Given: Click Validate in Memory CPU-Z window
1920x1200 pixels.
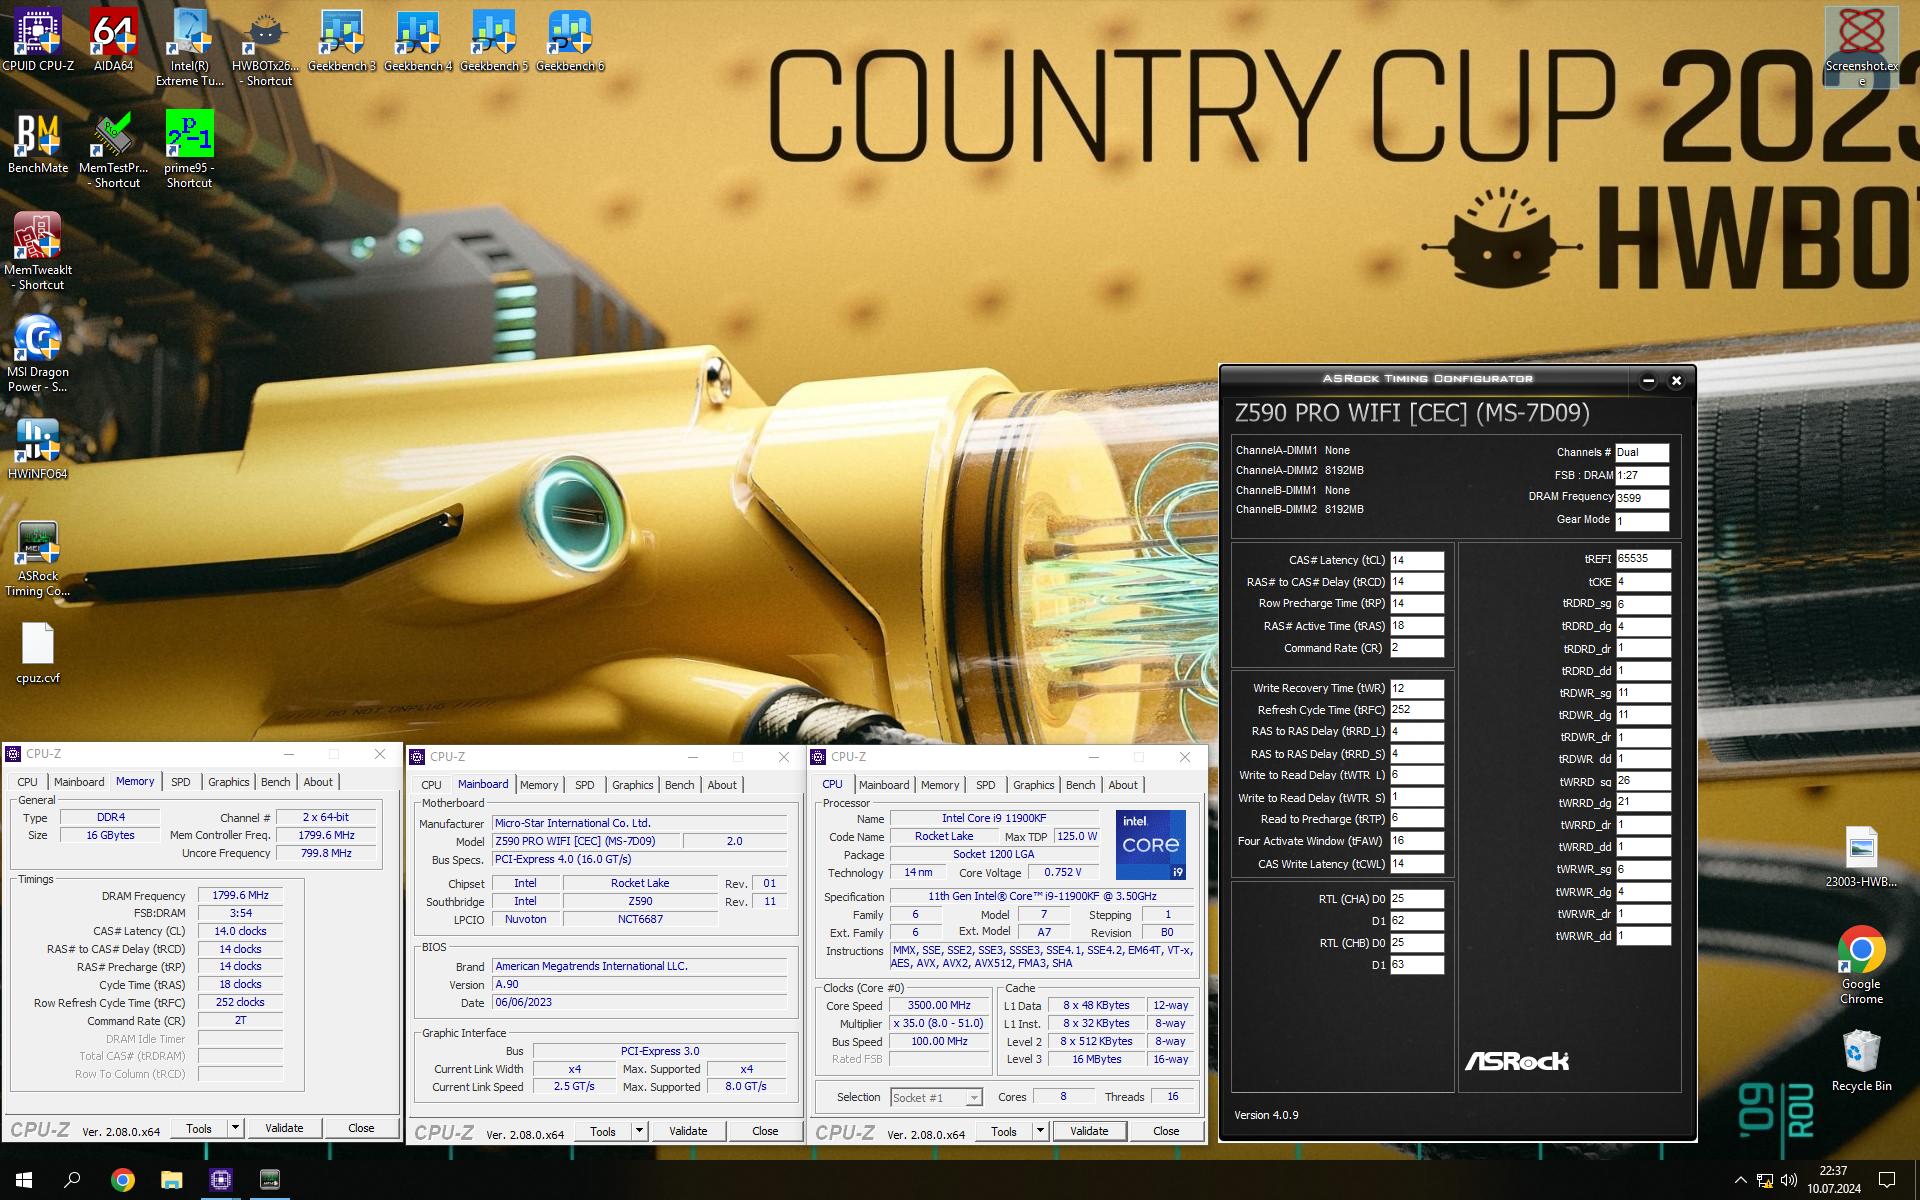Looking at the screenshot, I should [284, 1128].
